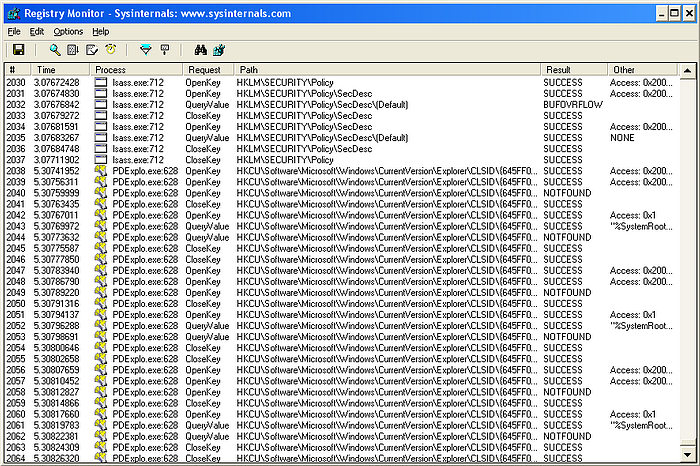This screenshot has width=700, height=466.
Task: Select the HKCU path in row 2053
Action: (387, 337)
